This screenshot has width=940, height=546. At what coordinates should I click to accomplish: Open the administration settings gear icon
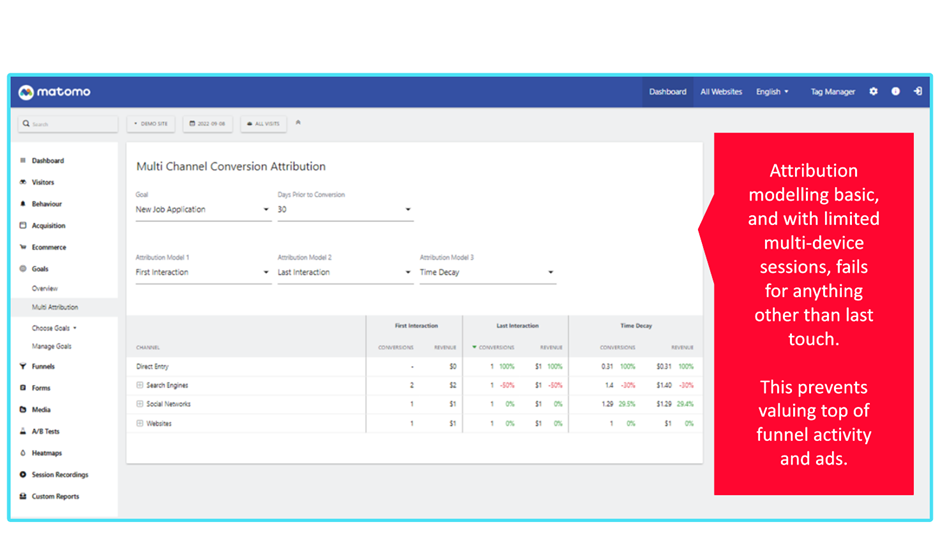pyautogui.click(x=873, y=91)
